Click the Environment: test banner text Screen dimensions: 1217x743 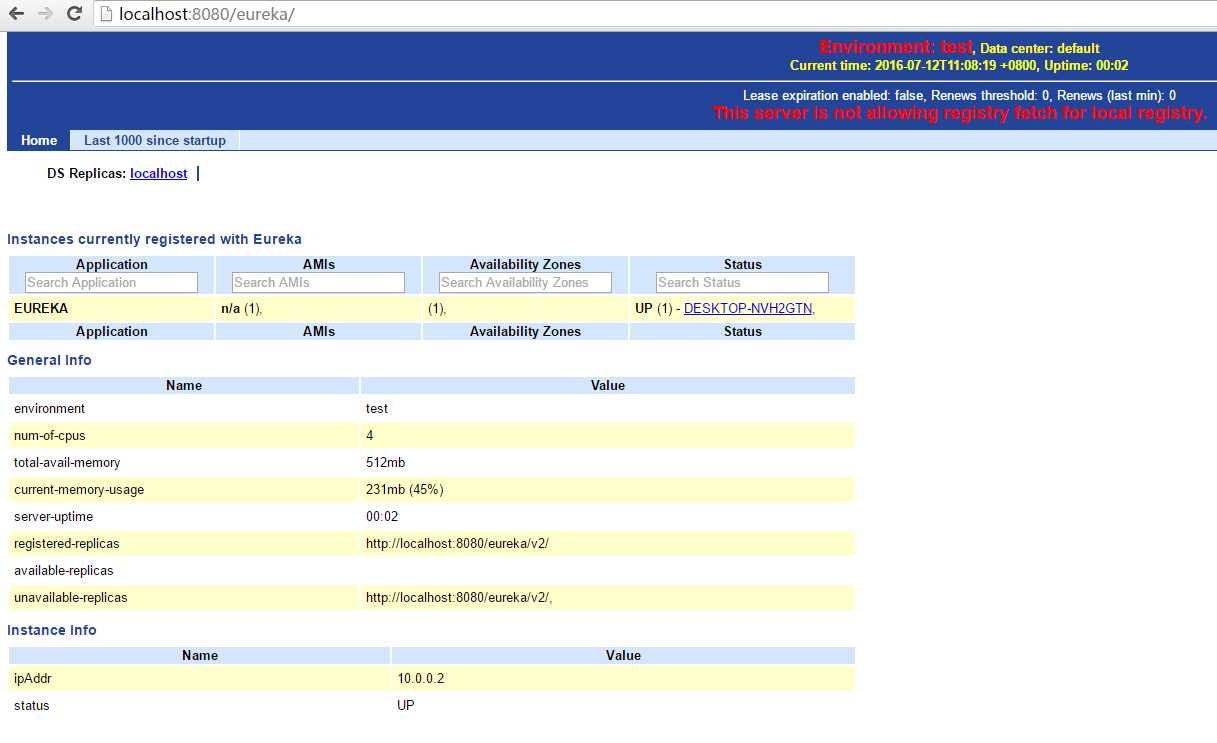(x=896, y=47)
